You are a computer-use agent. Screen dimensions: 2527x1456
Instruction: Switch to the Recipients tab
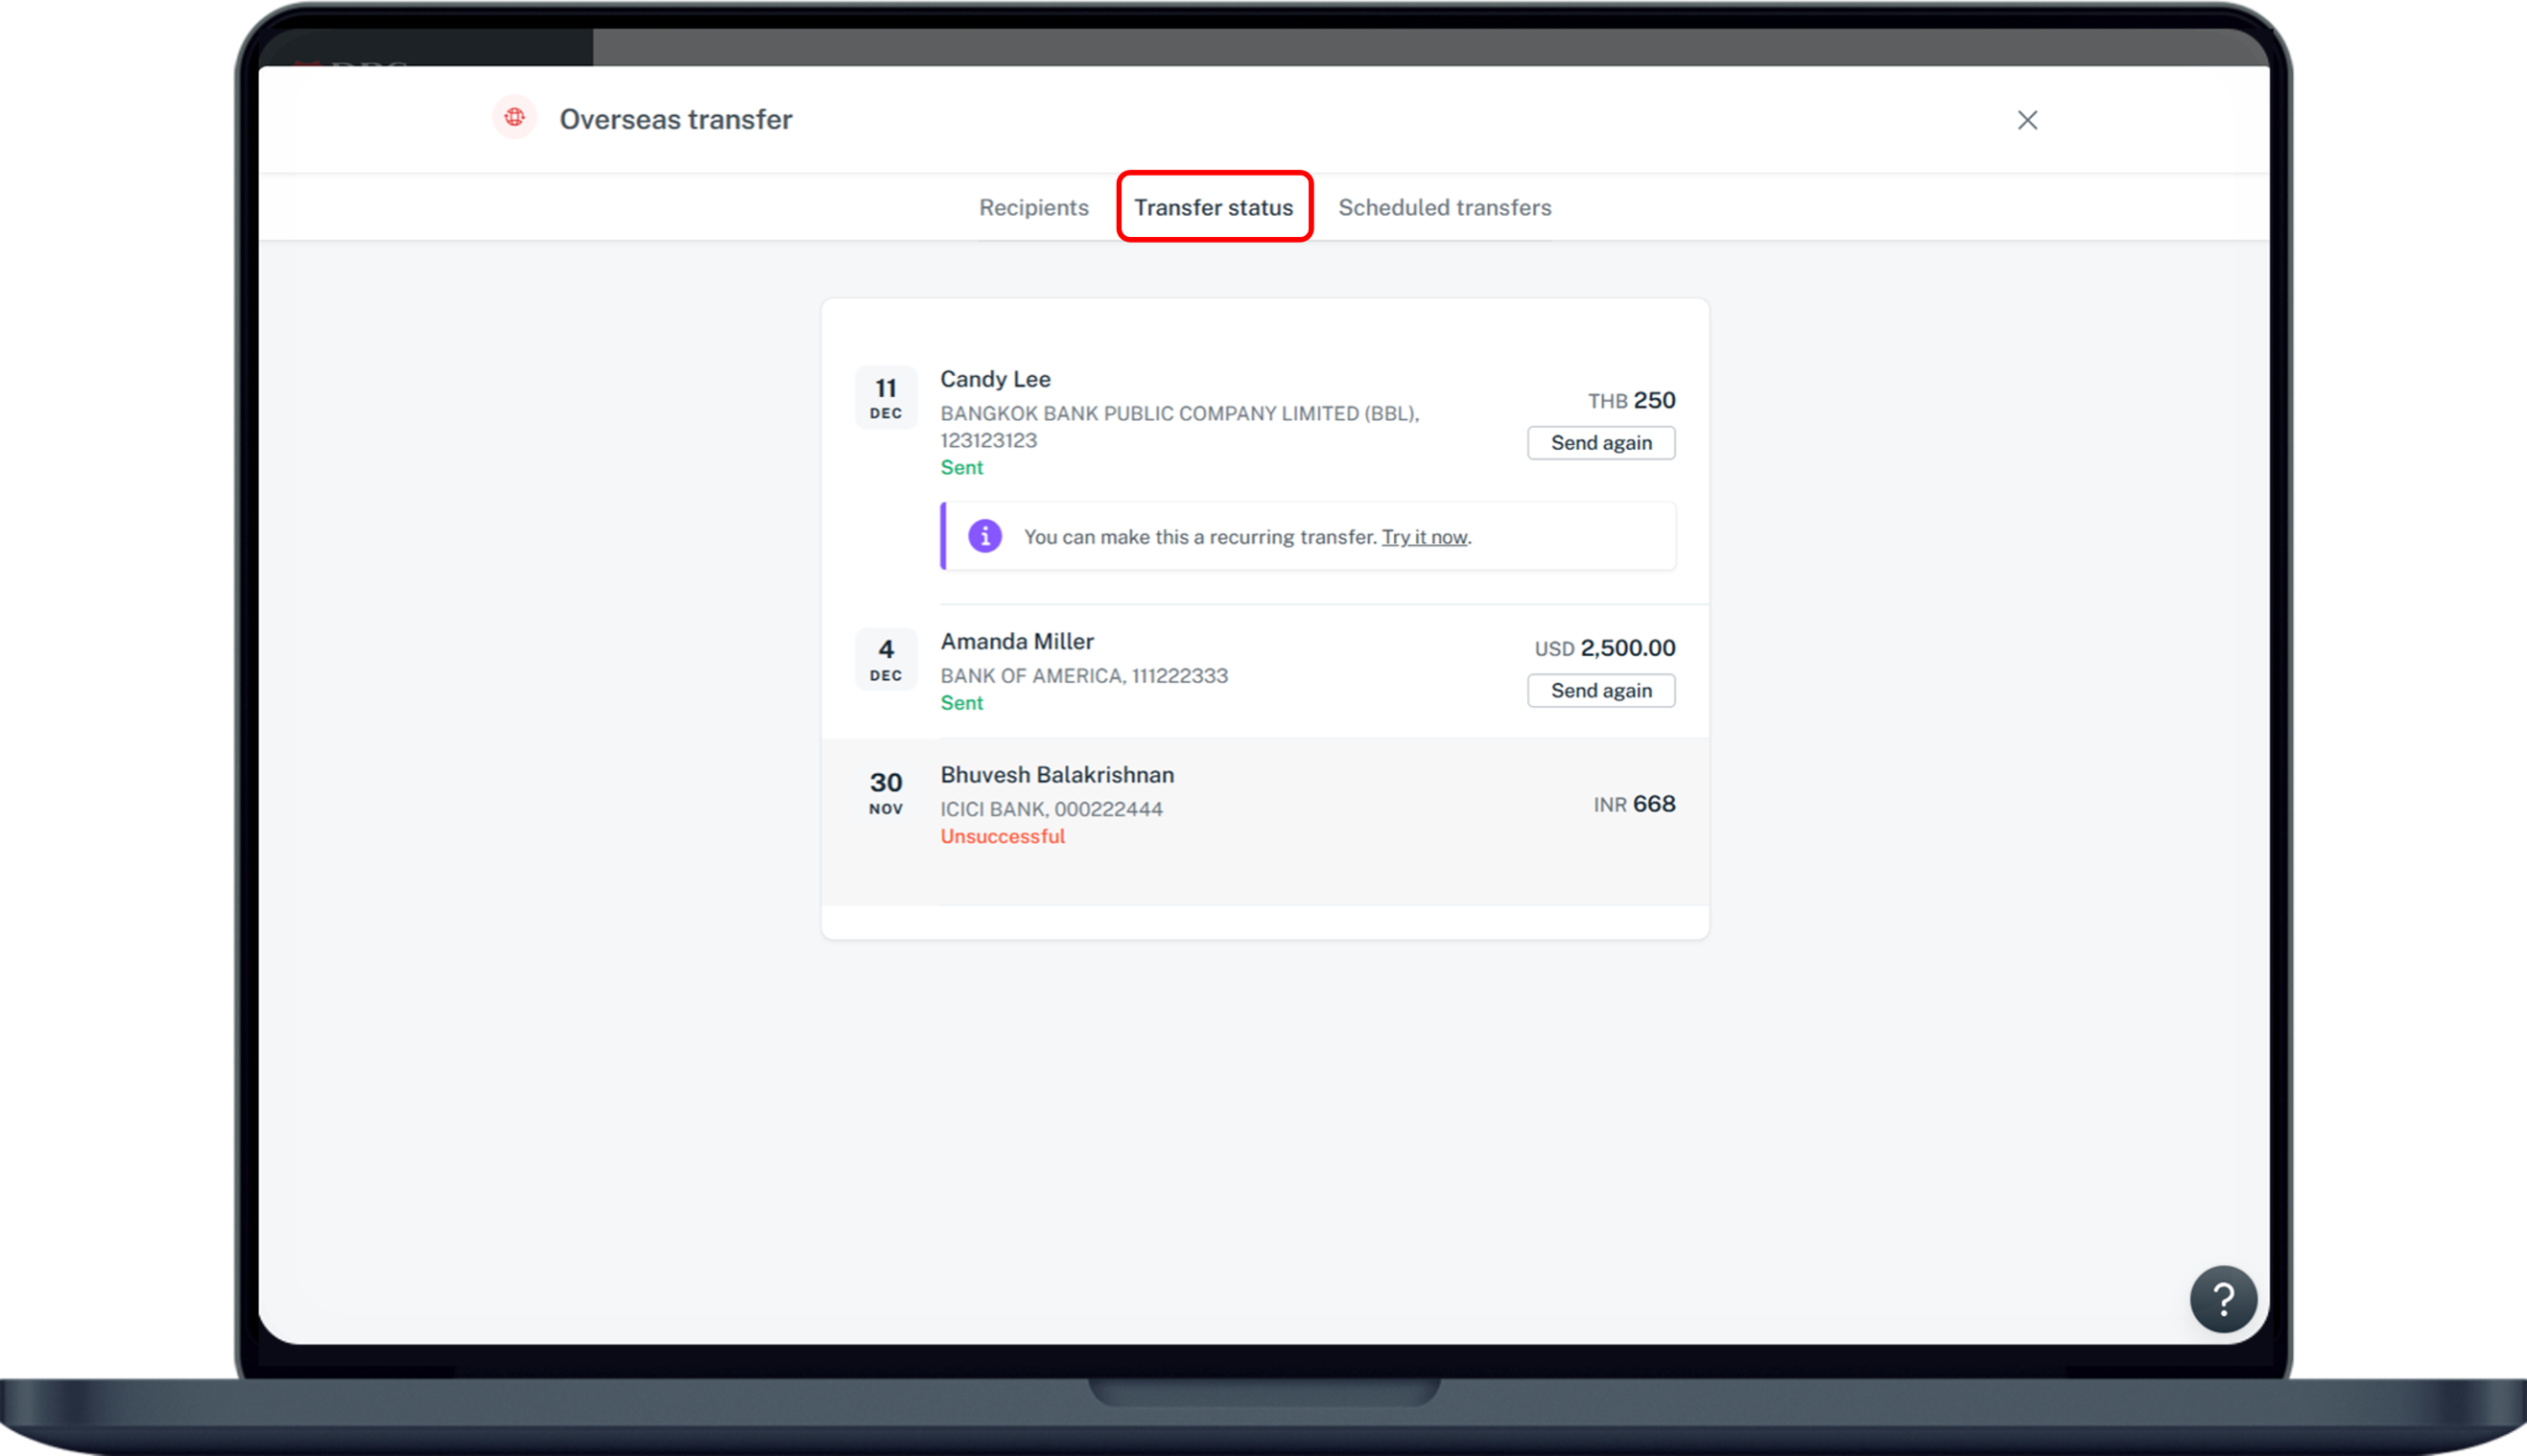(x=1033, y=207)
